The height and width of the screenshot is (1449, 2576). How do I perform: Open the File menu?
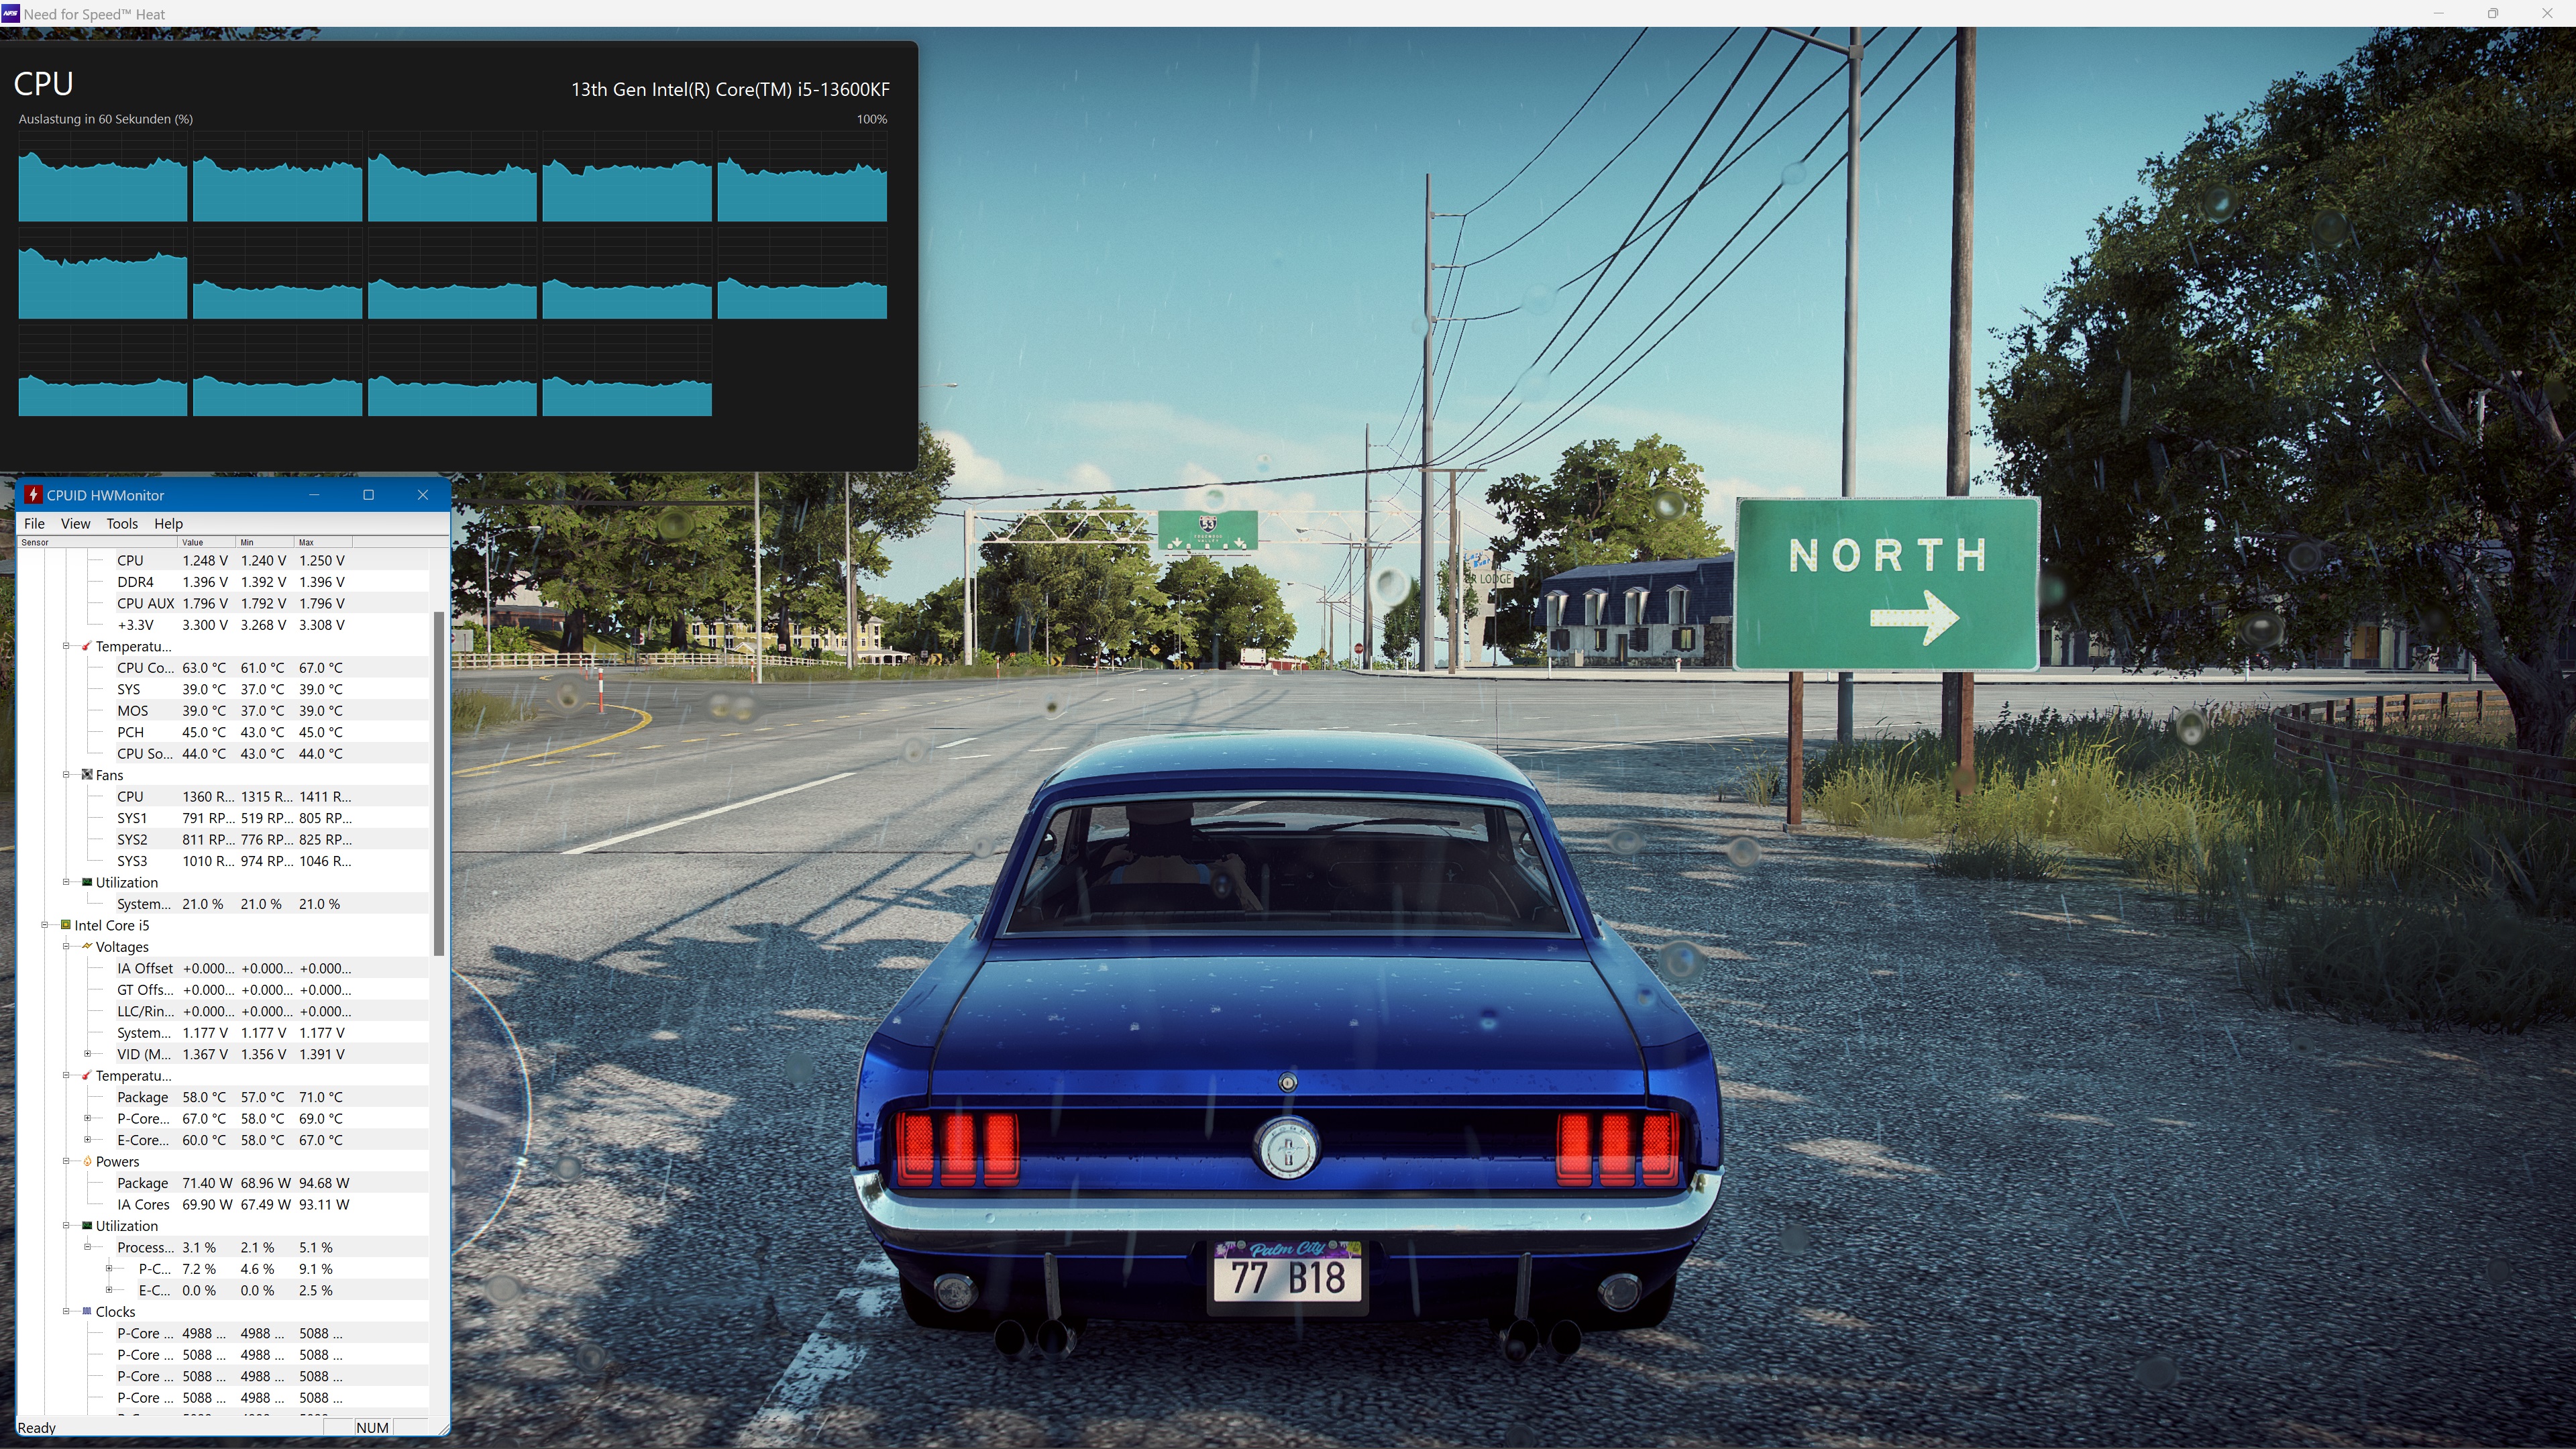tap(34, 523)
